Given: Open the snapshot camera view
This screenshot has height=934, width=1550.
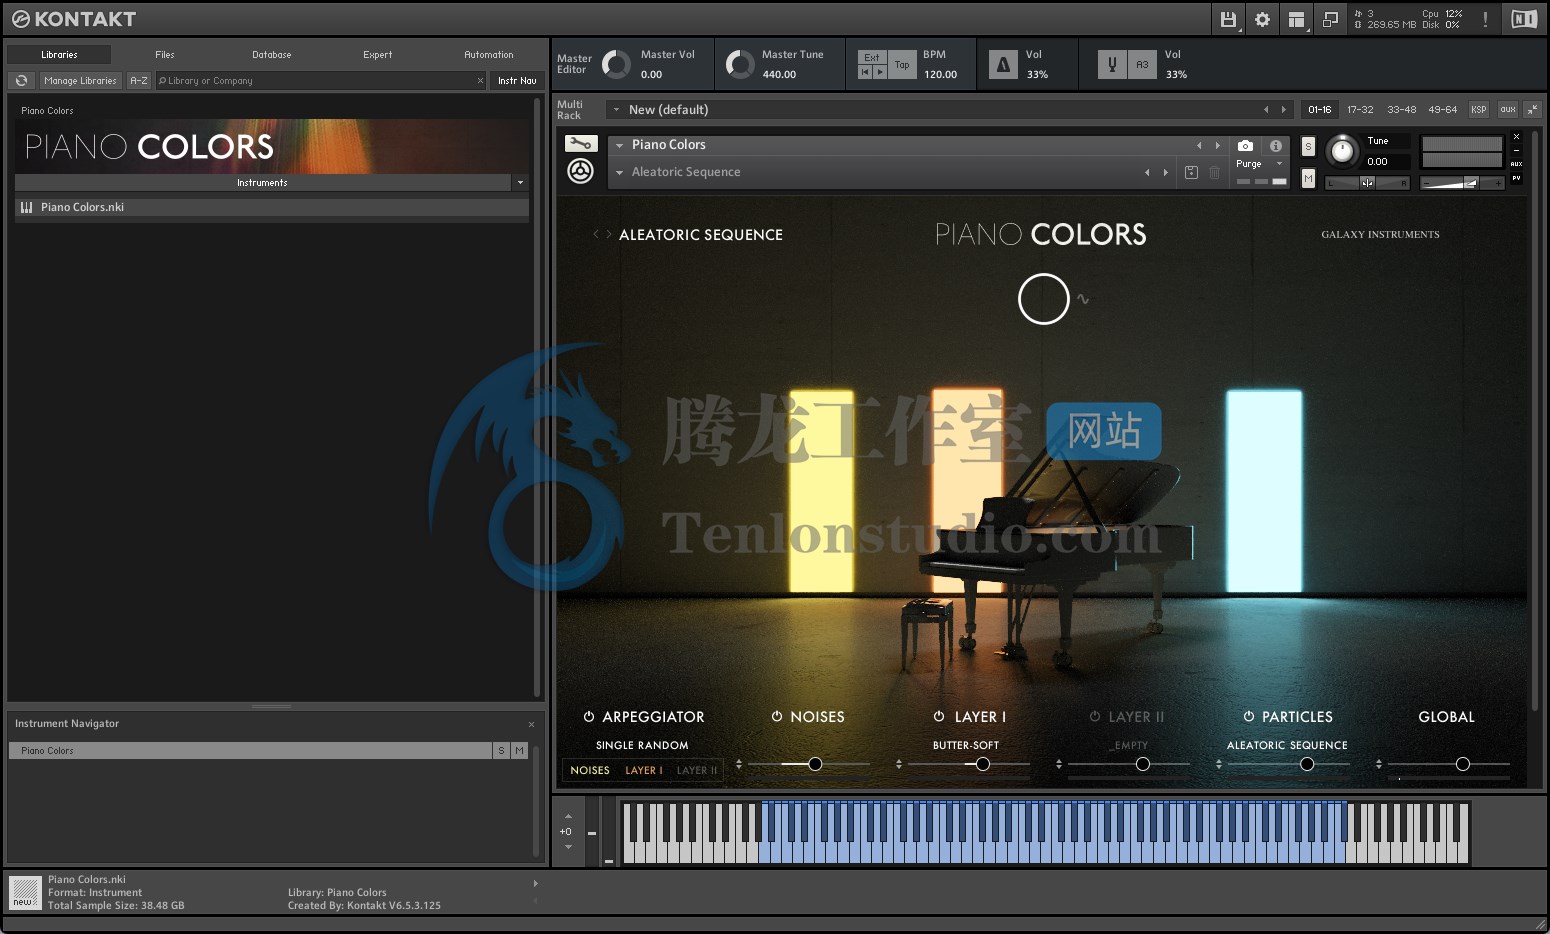Looking at the screenshot, I should (x=1245, y=145).
